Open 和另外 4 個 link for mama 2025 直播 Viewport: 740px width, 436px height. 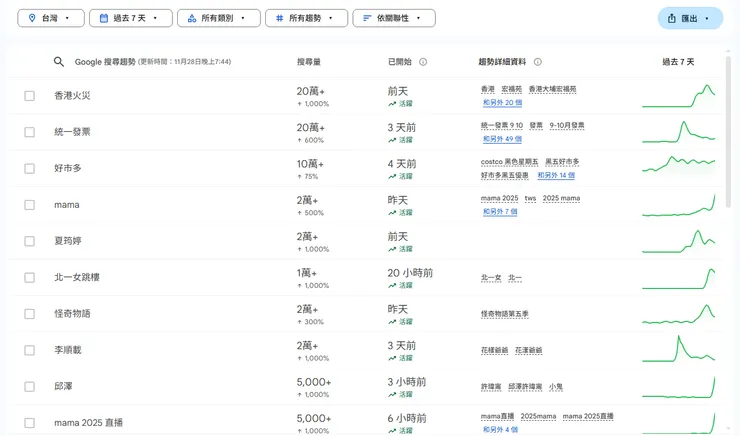[x=500, y=429]
